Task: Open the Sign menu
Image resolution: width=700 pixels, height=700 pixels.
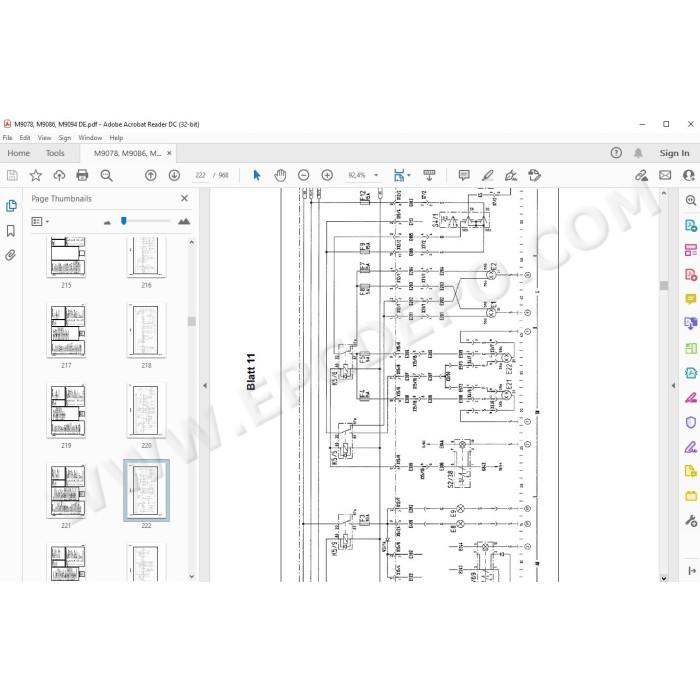Action: click(65, 138)
